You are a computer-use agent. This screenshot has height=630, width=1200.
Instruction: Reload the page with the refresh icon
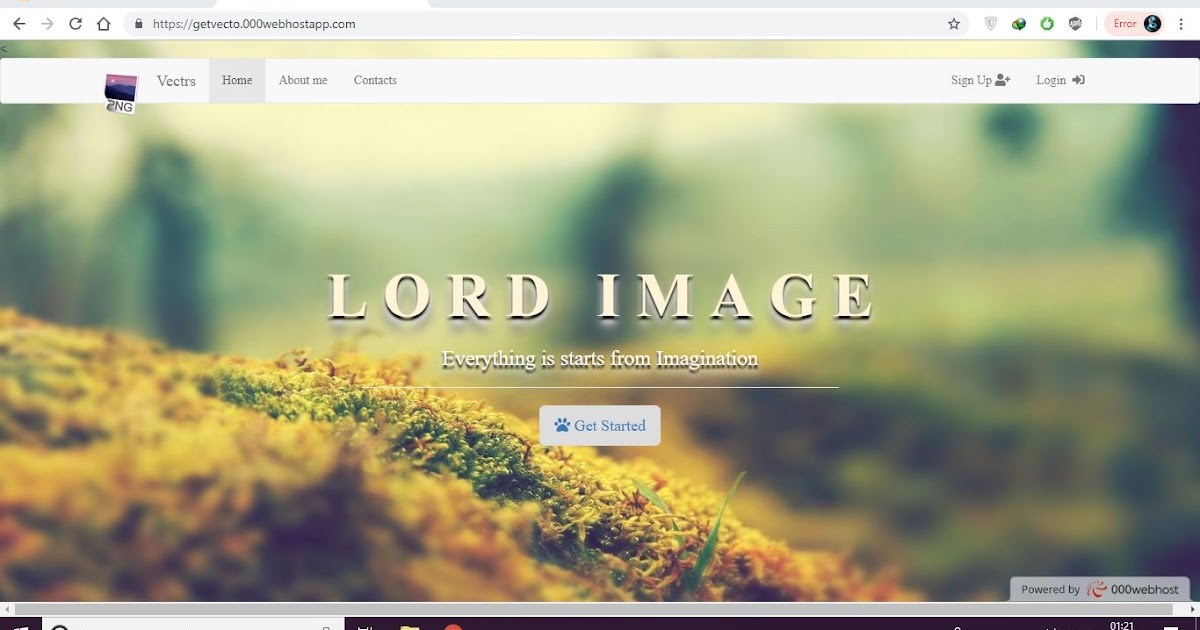[75, 23]
